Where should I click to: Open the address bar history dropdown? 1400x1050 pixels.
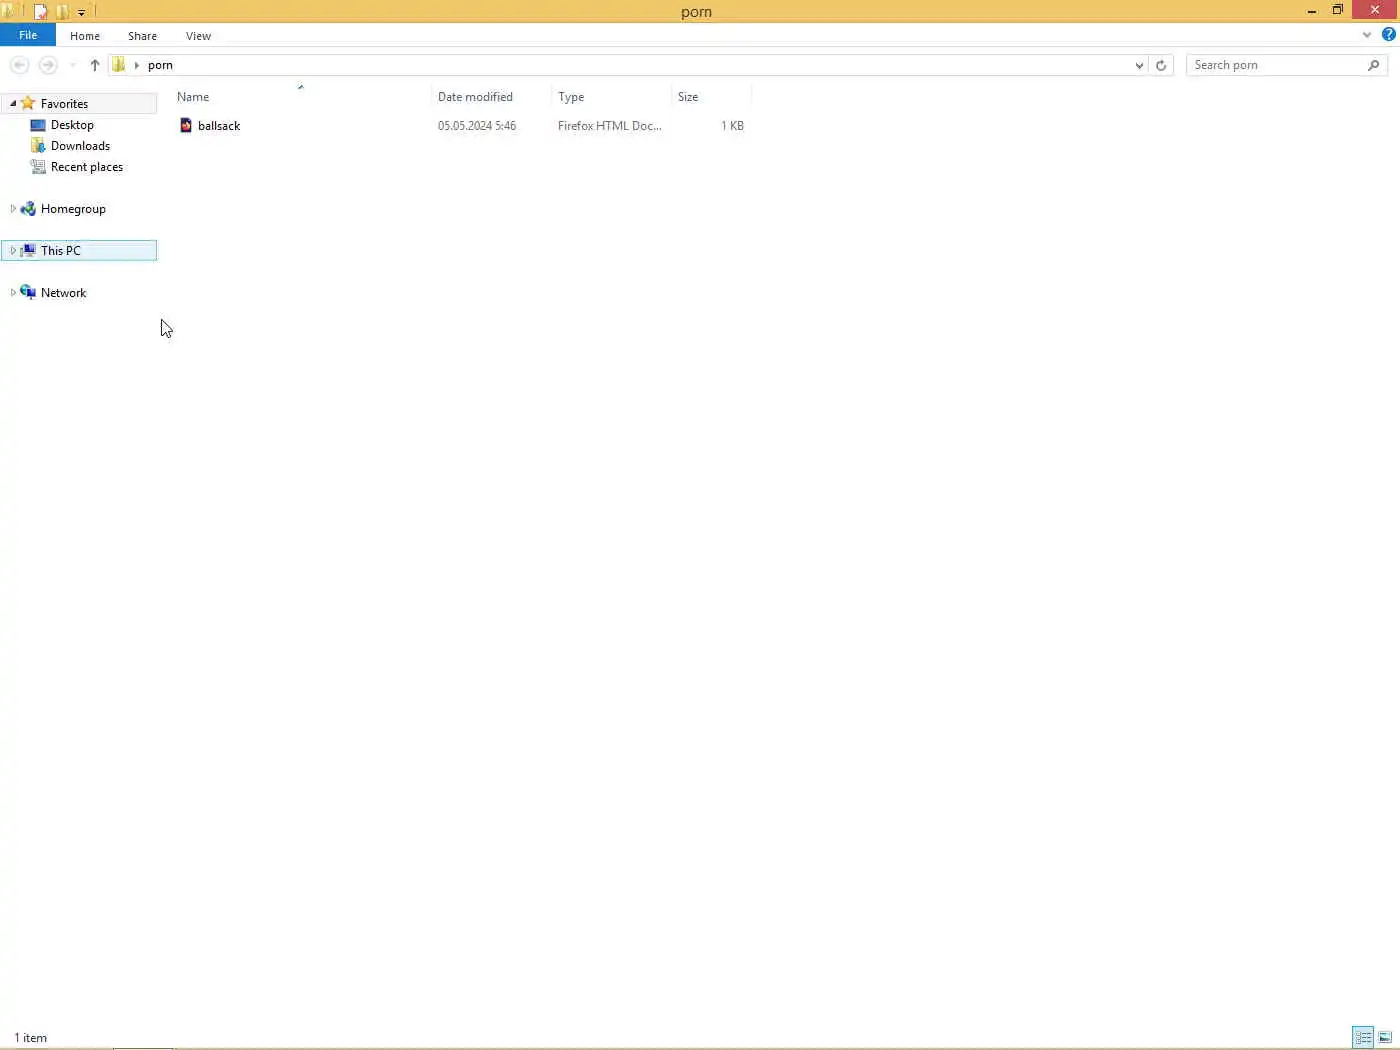1139,66
